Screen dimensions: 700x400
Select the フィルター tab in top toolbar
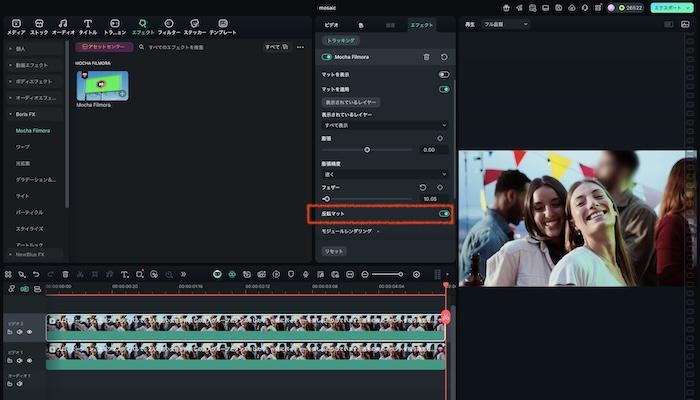point(168,25)
